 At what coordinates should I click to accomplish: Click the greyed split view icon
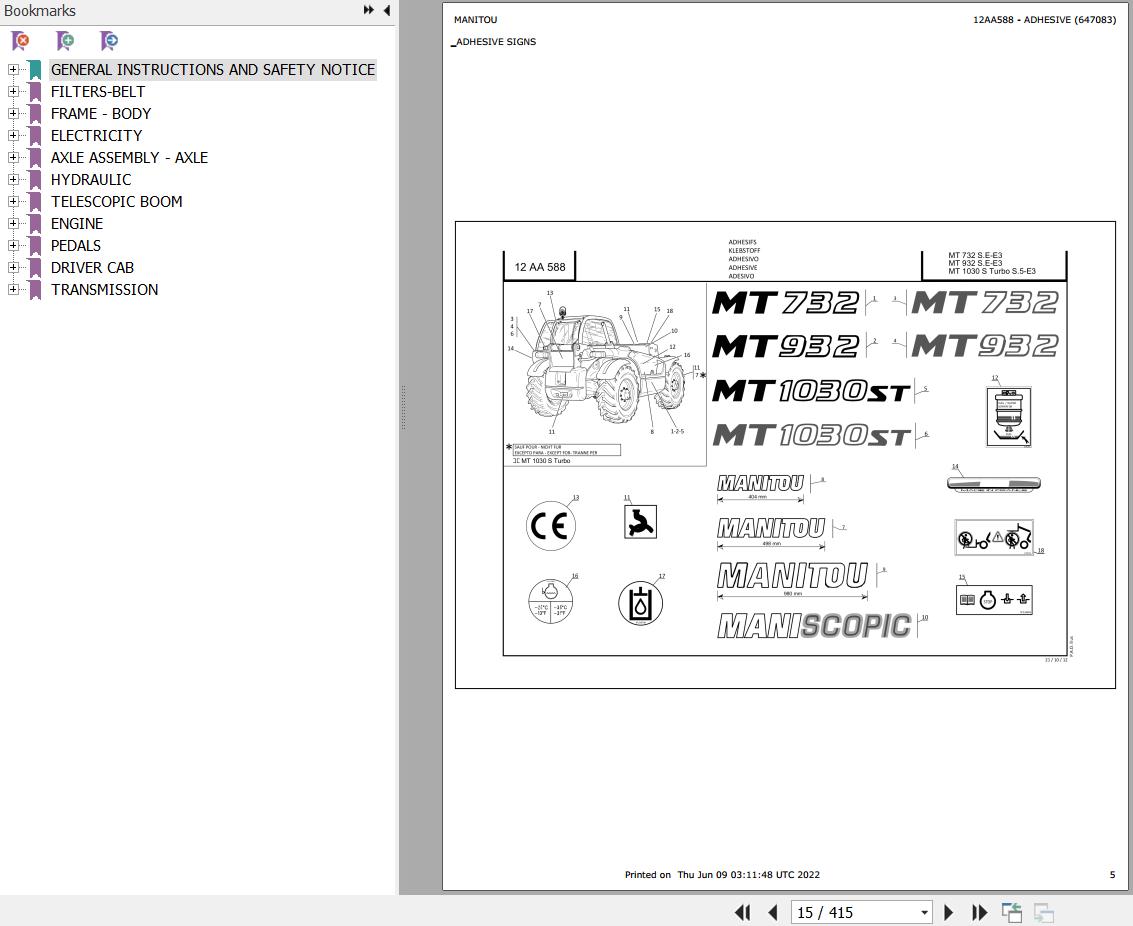click(1043, 912)
